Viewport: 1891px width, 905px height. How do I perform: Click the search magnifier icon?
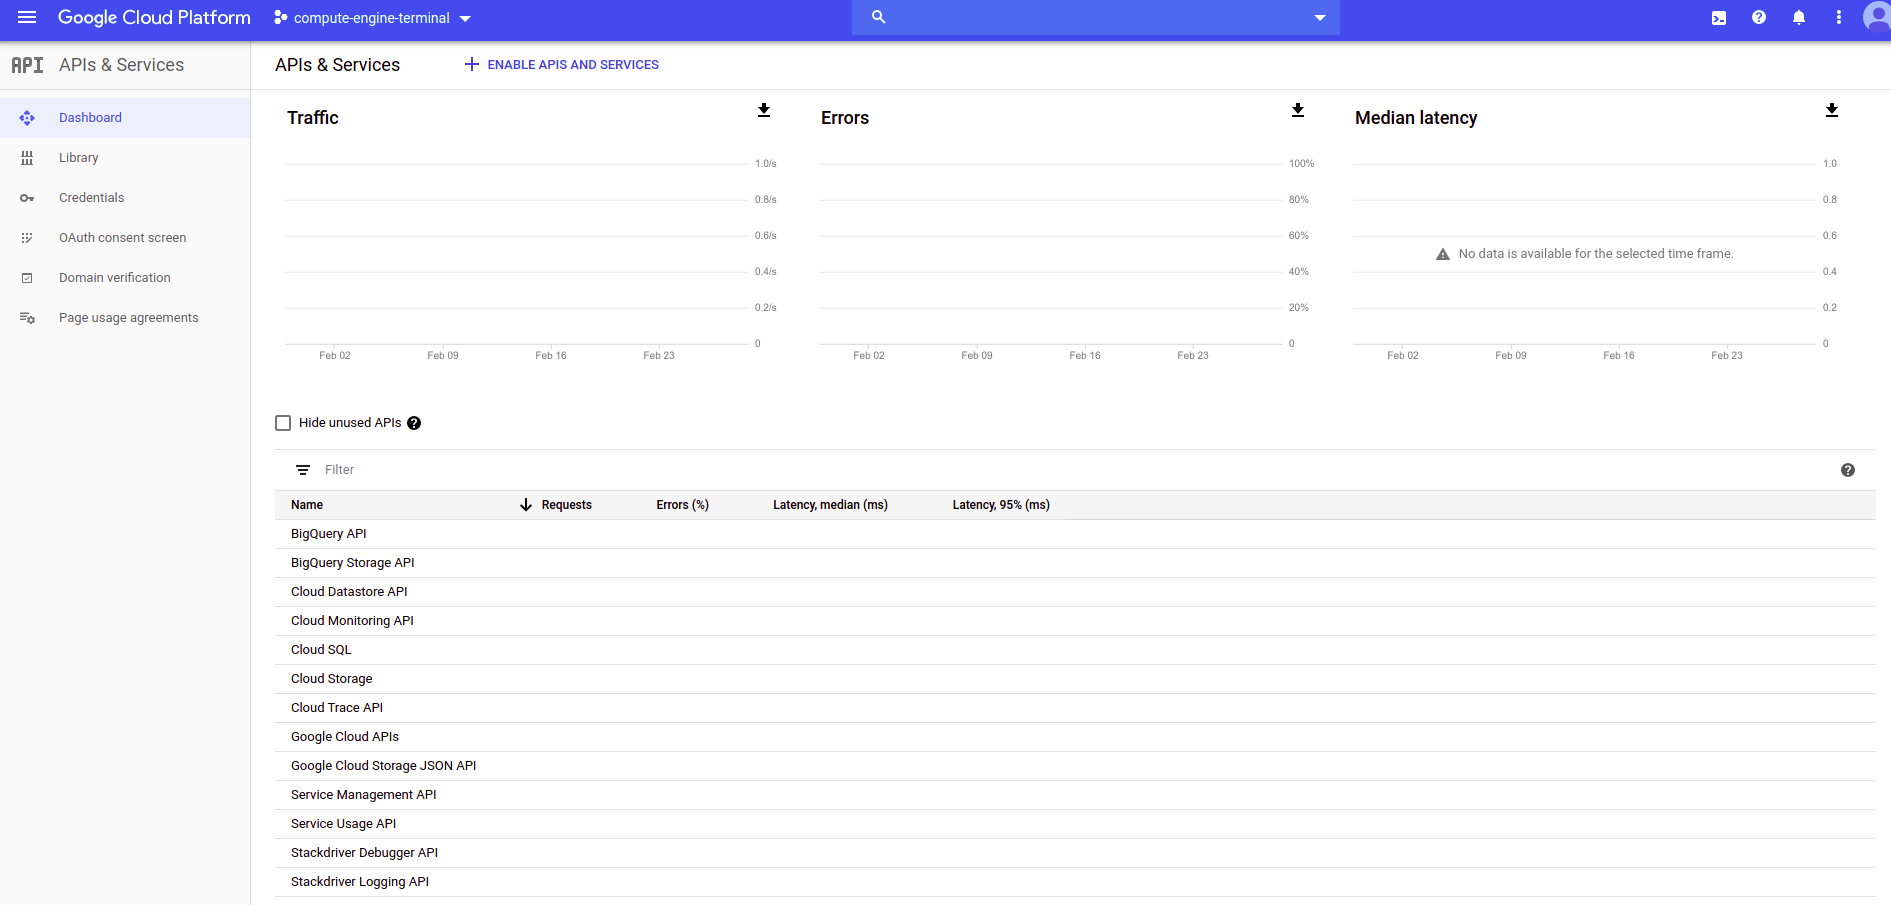pos(878,17)
